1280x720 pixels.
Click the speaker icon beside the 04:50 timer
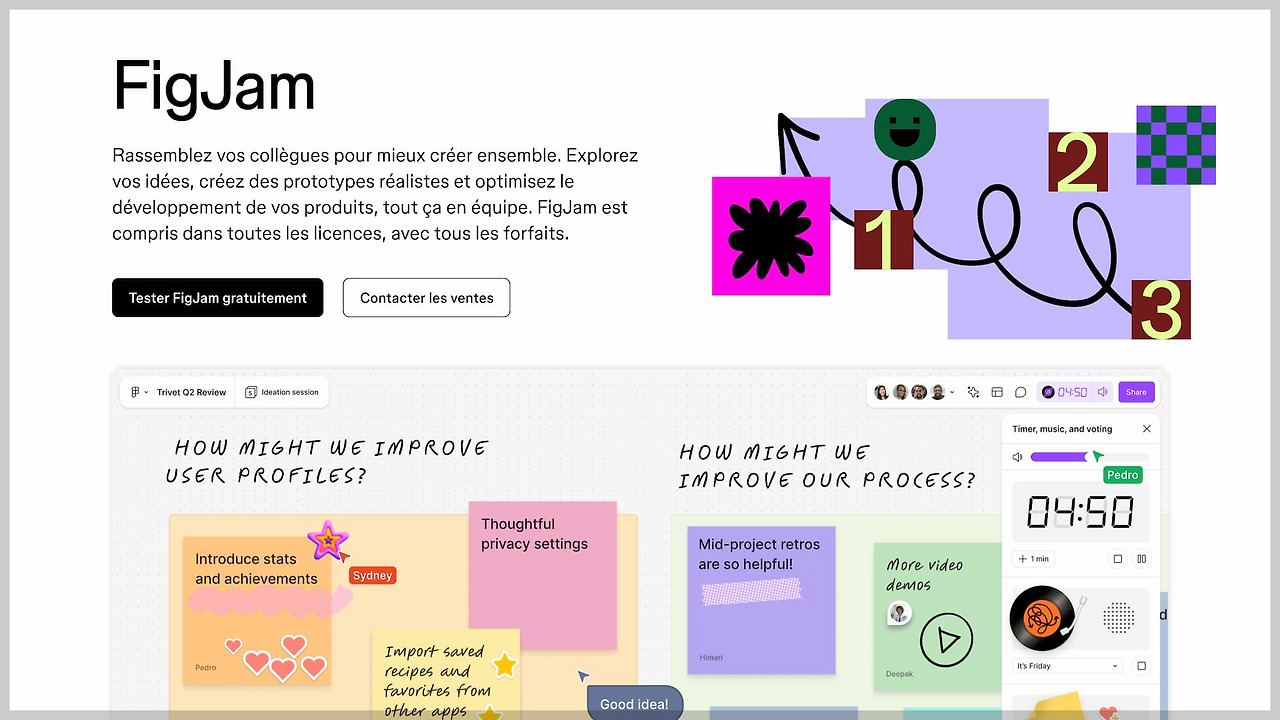coord(1102,392)
